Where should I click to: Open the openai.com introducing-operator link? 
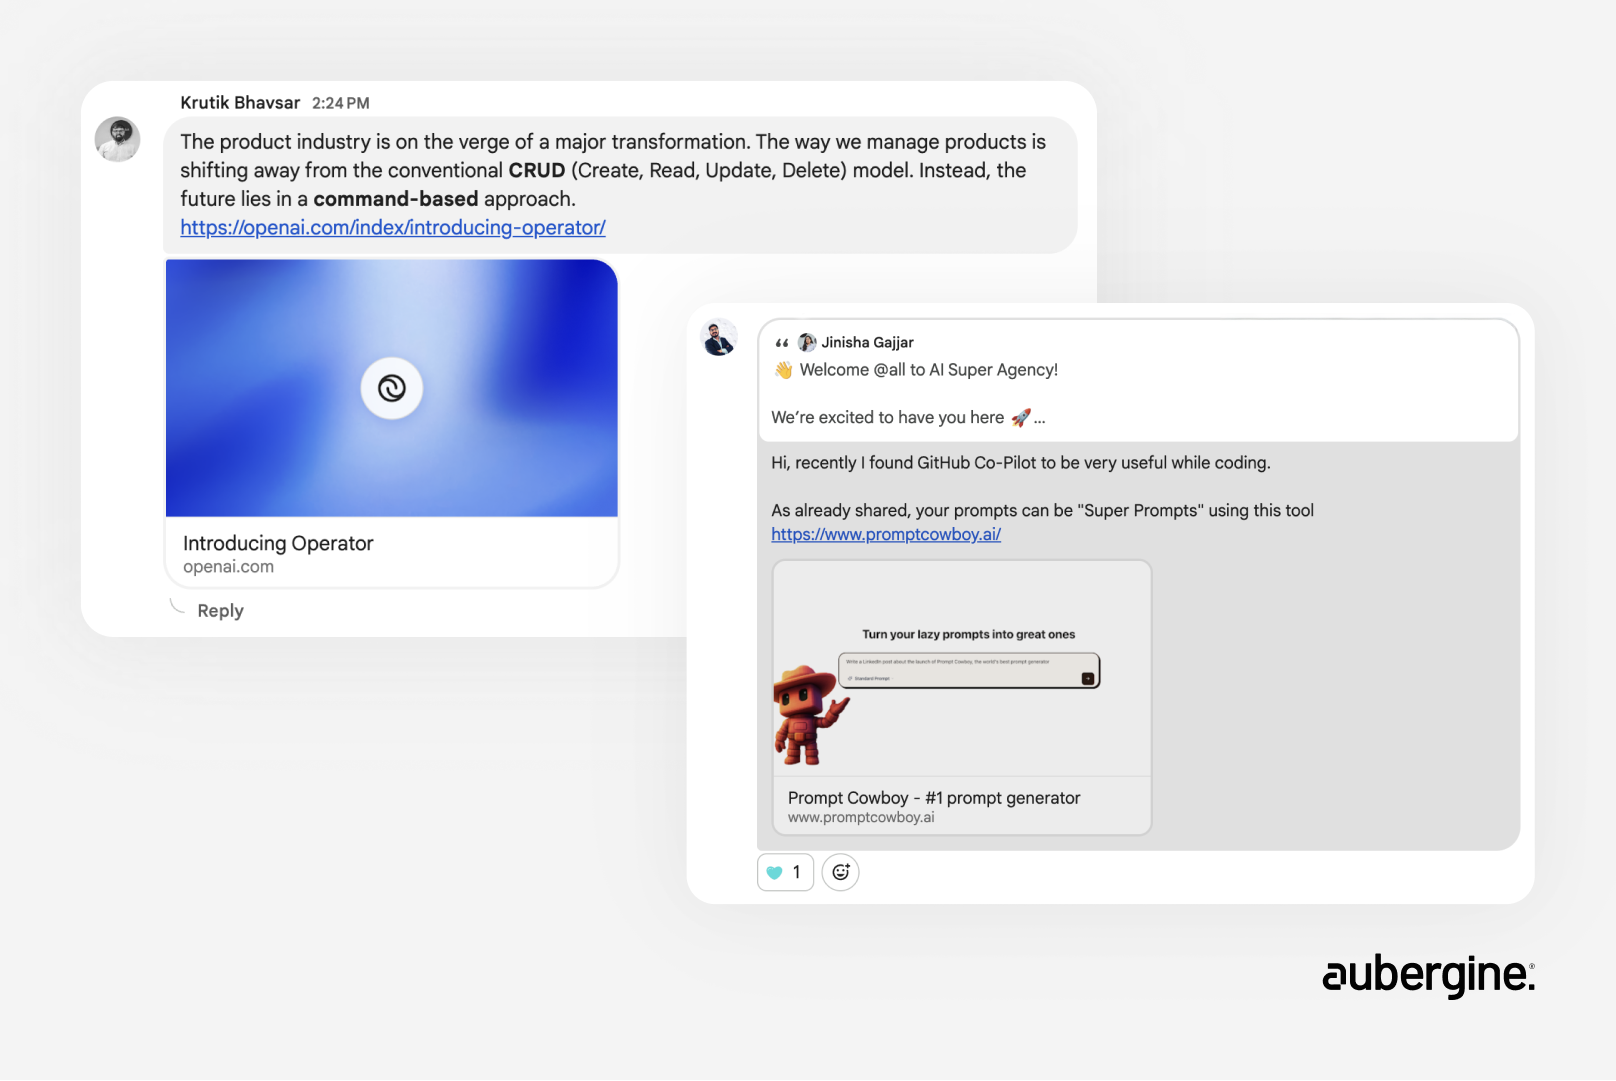click(x=393, y=228)
